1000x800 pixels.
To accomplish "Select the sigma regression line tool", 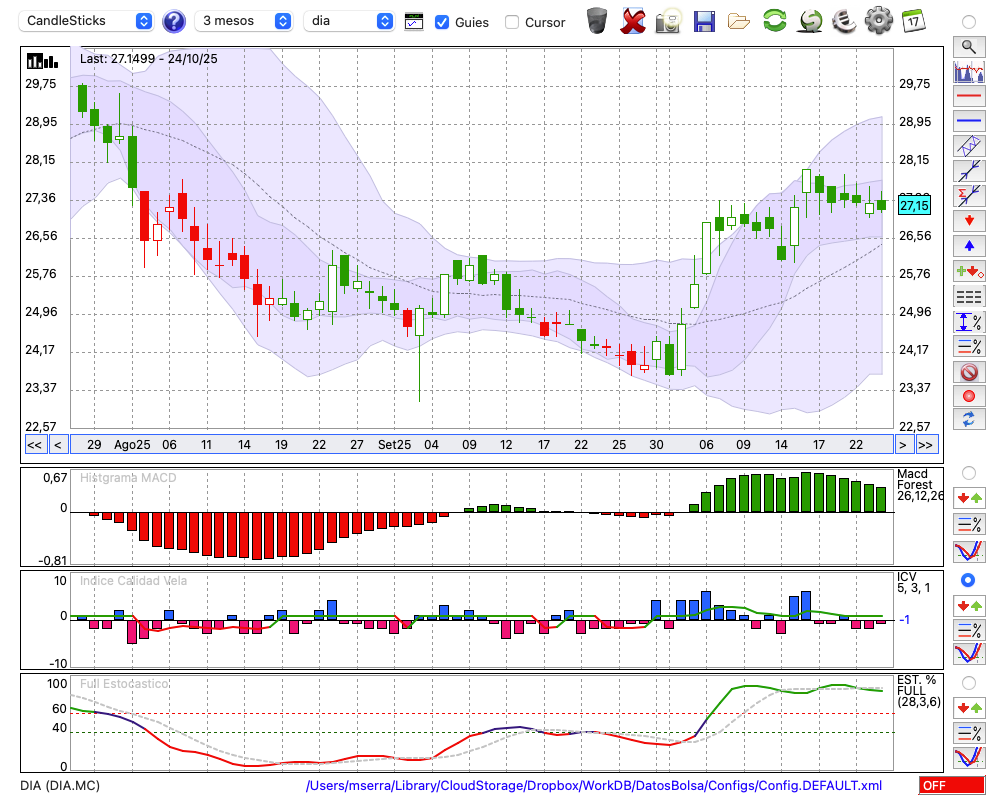I will pyautogui.click(x=969, y=196).
